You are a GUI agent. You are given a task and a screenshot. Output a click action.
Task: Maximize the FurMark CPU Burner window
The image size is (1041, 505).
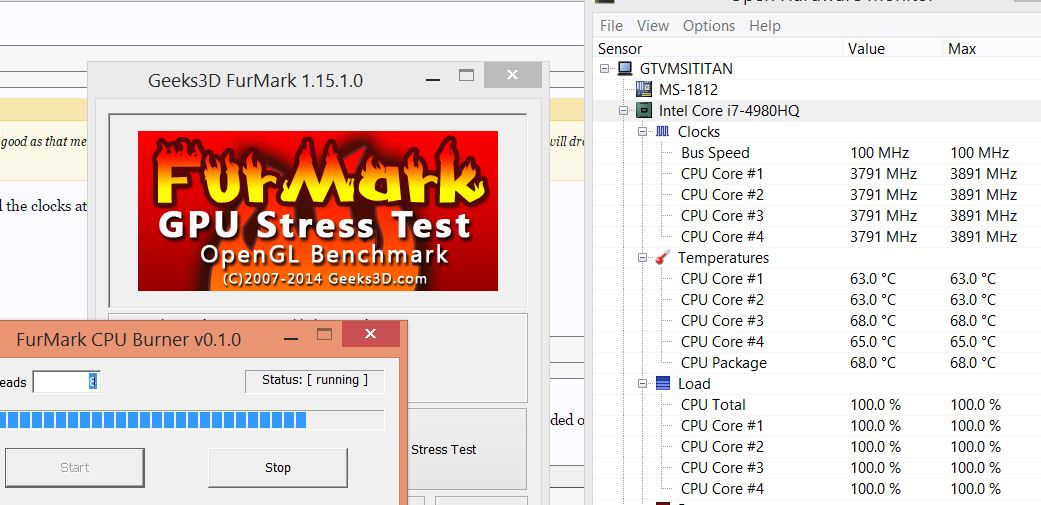[x=324, y=334]
